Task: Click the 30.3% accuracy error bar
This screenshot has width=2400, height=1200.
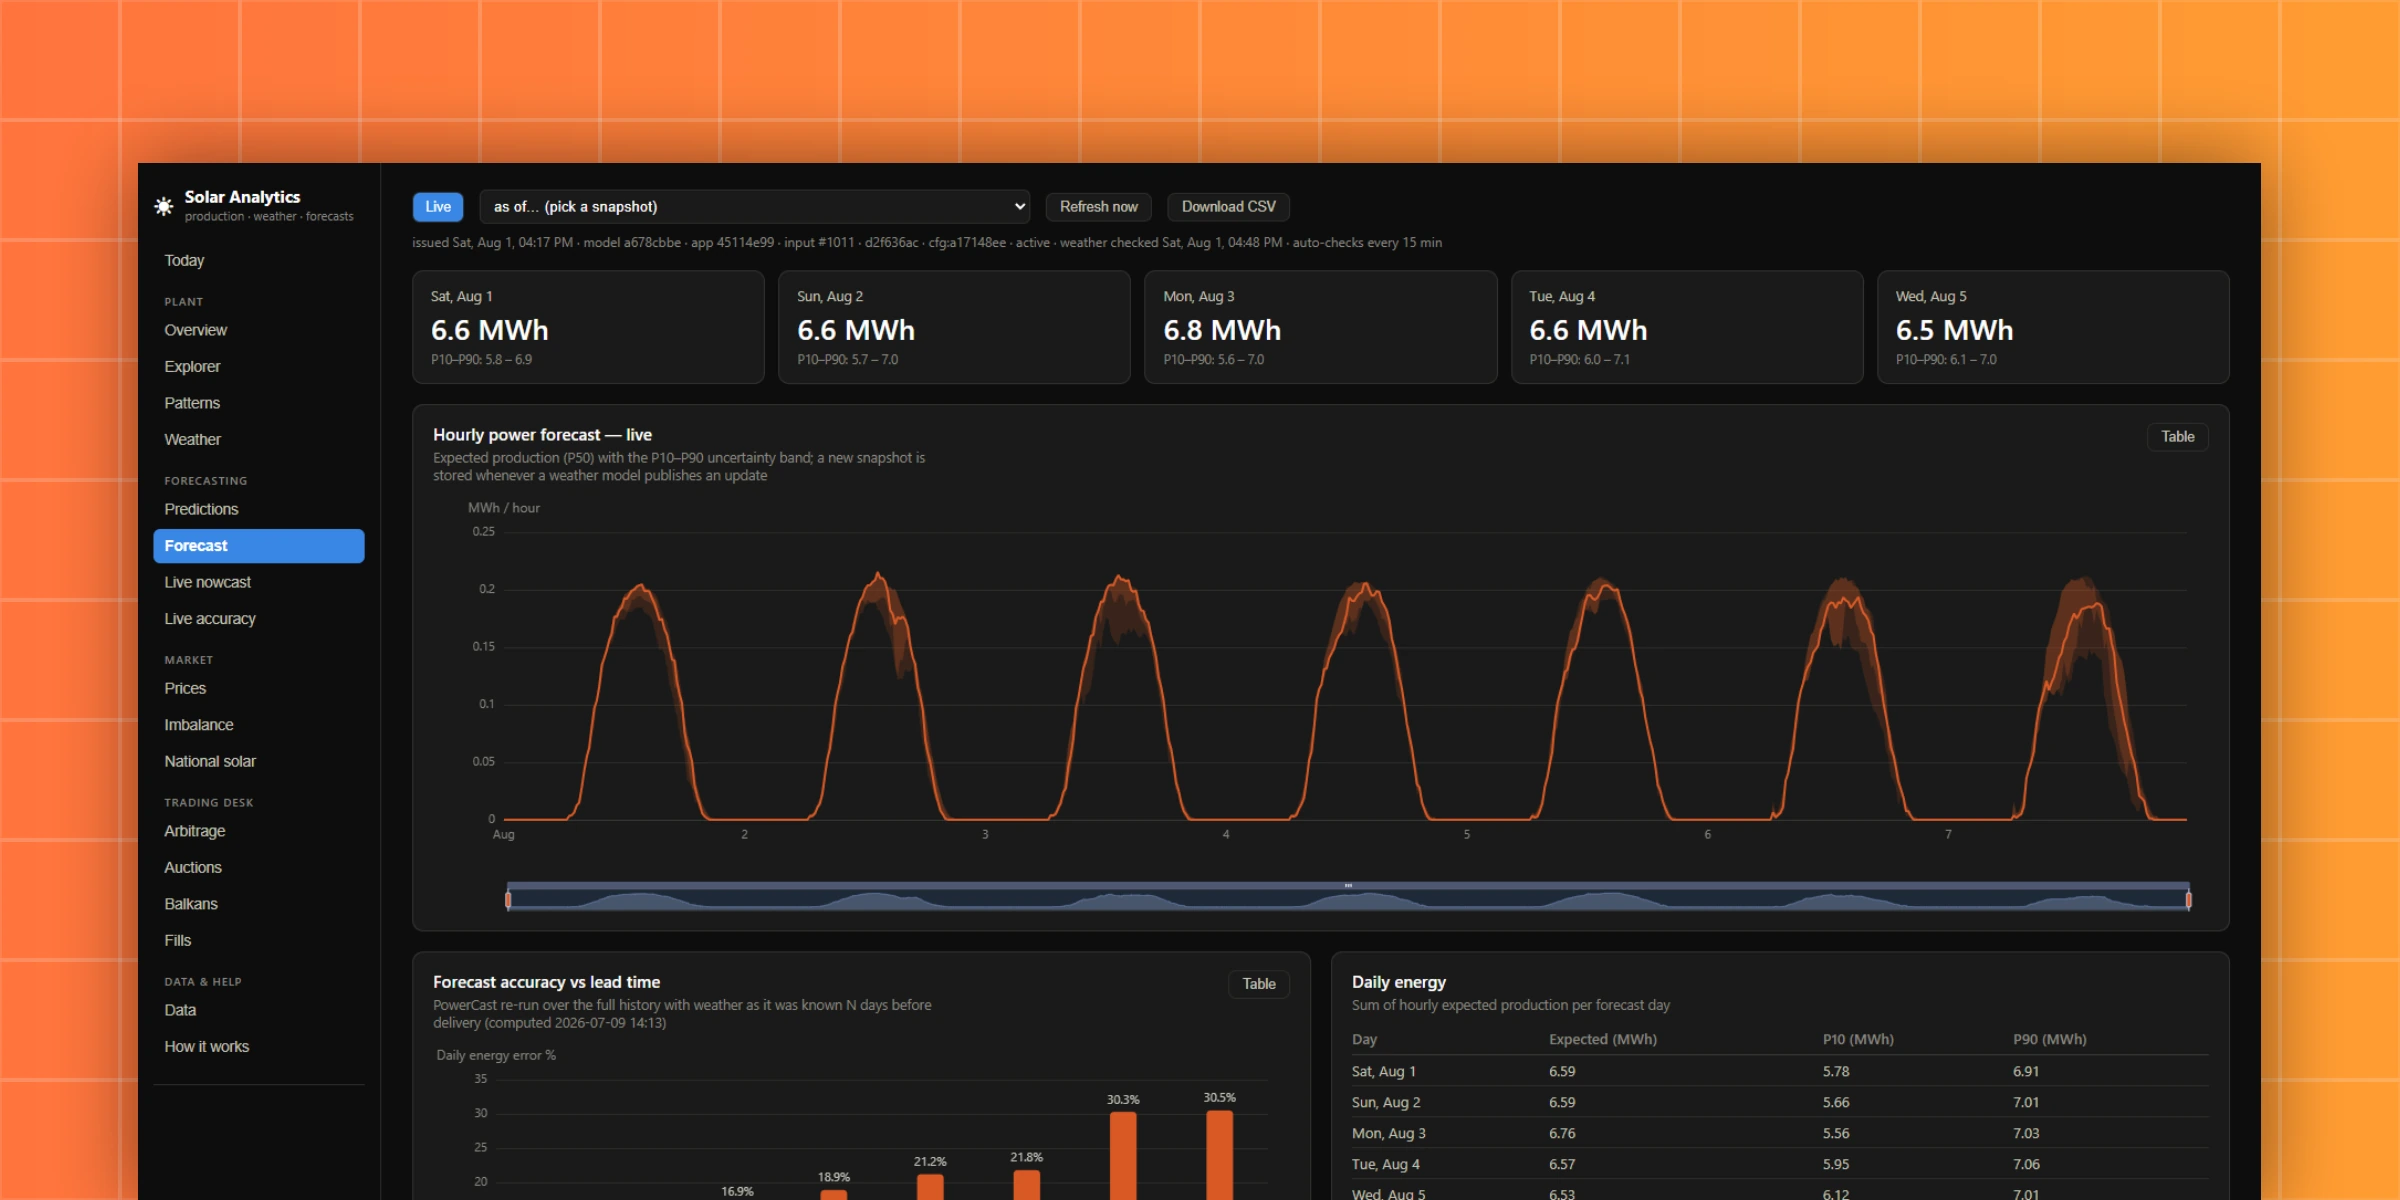Action: [x=1123, y=1155]
